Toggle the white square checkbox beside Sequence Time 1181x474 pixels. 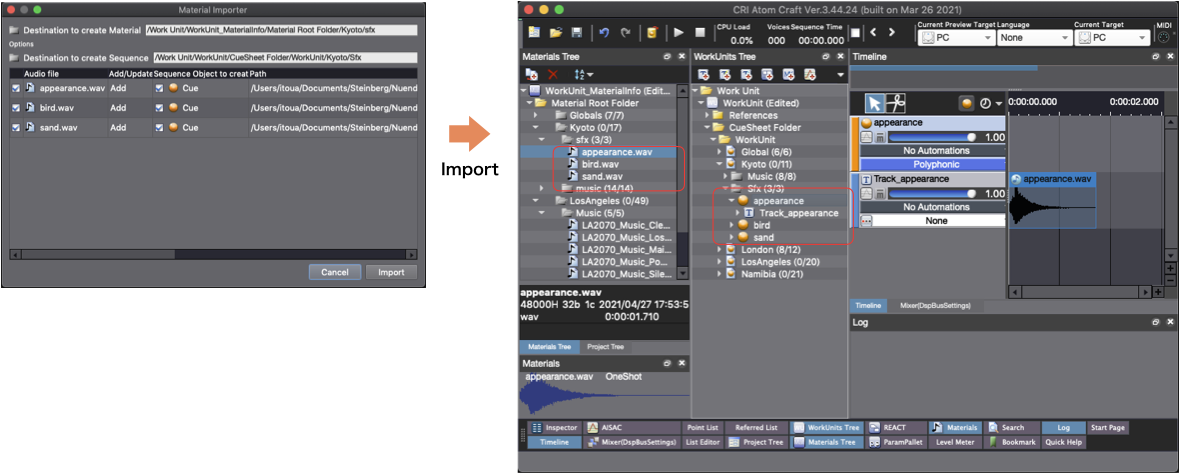tap(855, 32)
